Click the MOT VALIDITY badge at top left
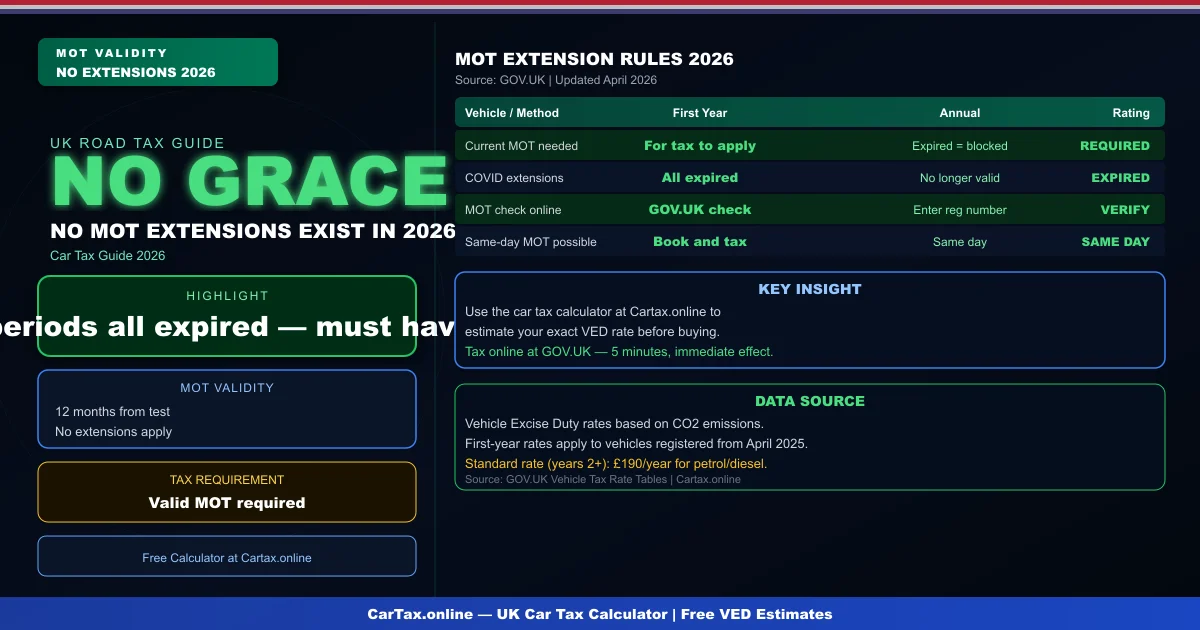Screen dimensions: 1200x630 pos(157,61)
